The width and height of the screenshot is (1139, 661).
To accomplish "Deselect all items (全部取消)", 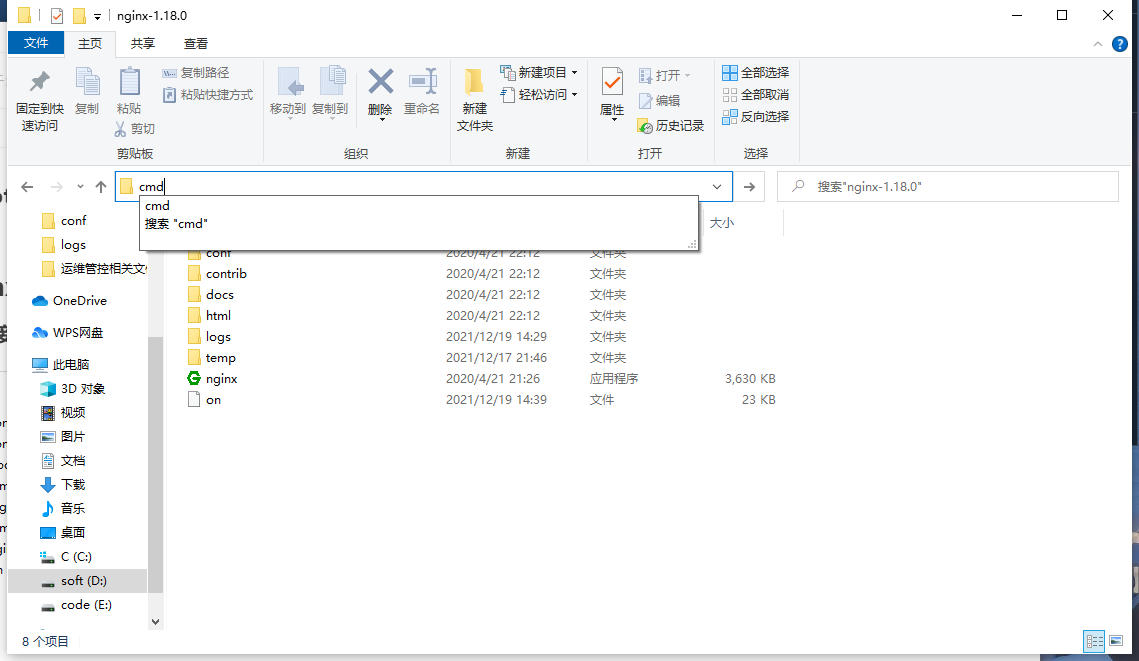I will click(x=755, y=94).
